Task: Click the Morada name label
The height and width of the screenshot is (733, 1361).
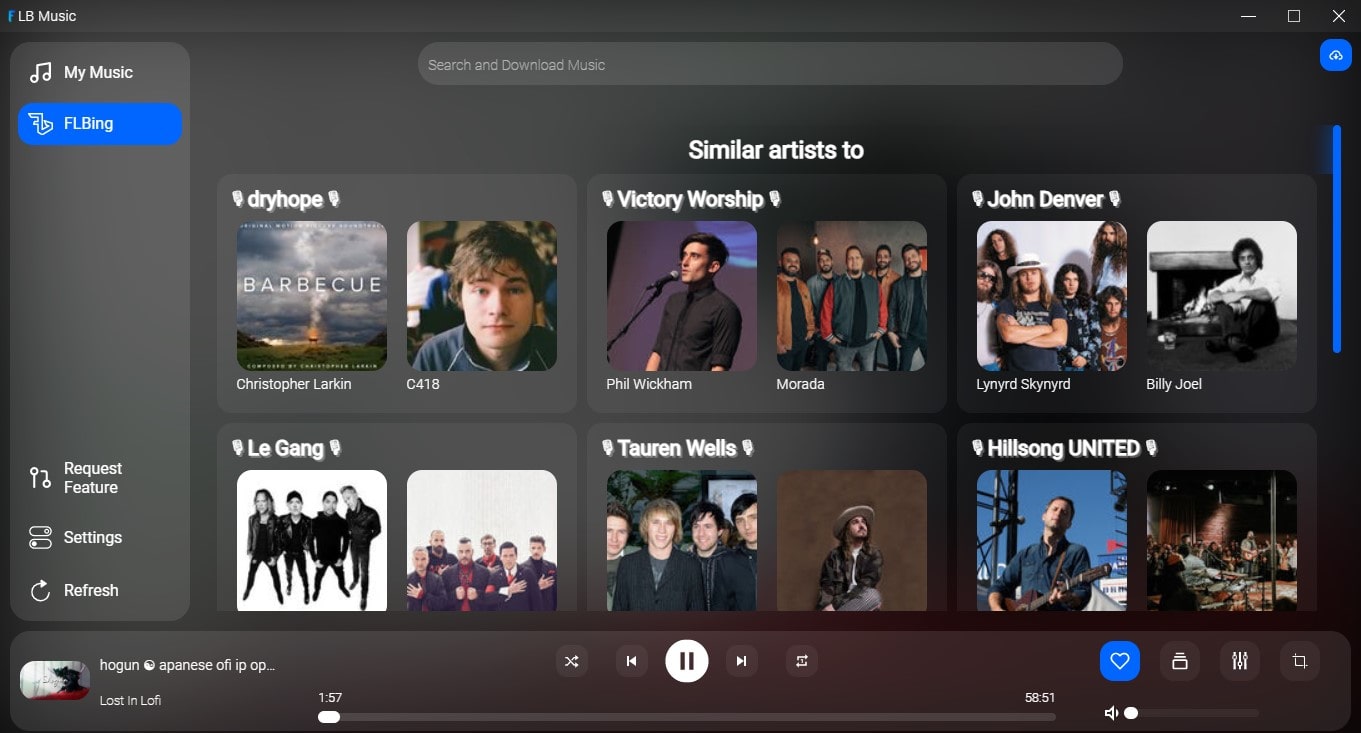Action: click(800, 384)
